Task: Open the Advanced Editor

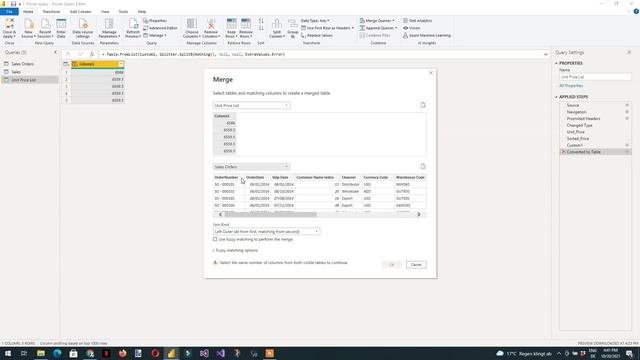Action: (160, 28)
